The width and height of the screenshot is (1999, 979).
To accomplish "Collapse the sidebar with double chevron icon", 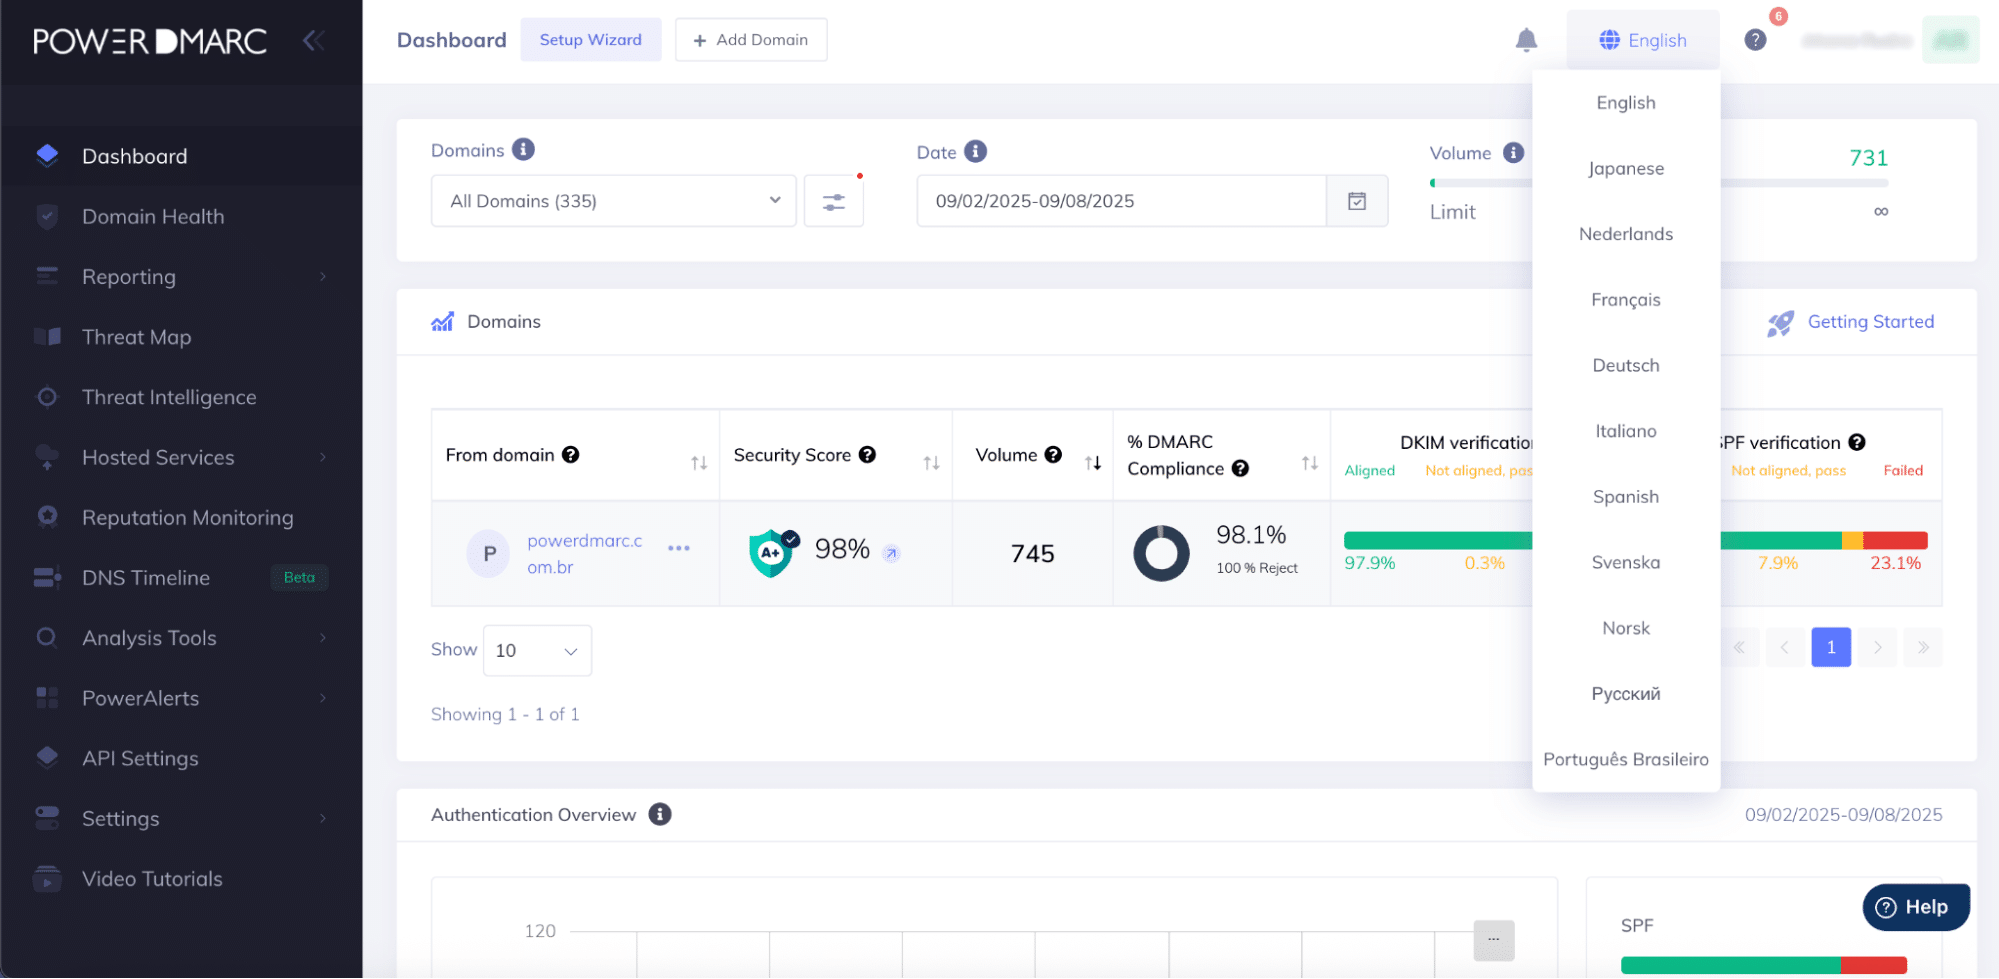I will pyautogui.click(x=314, y=40).
